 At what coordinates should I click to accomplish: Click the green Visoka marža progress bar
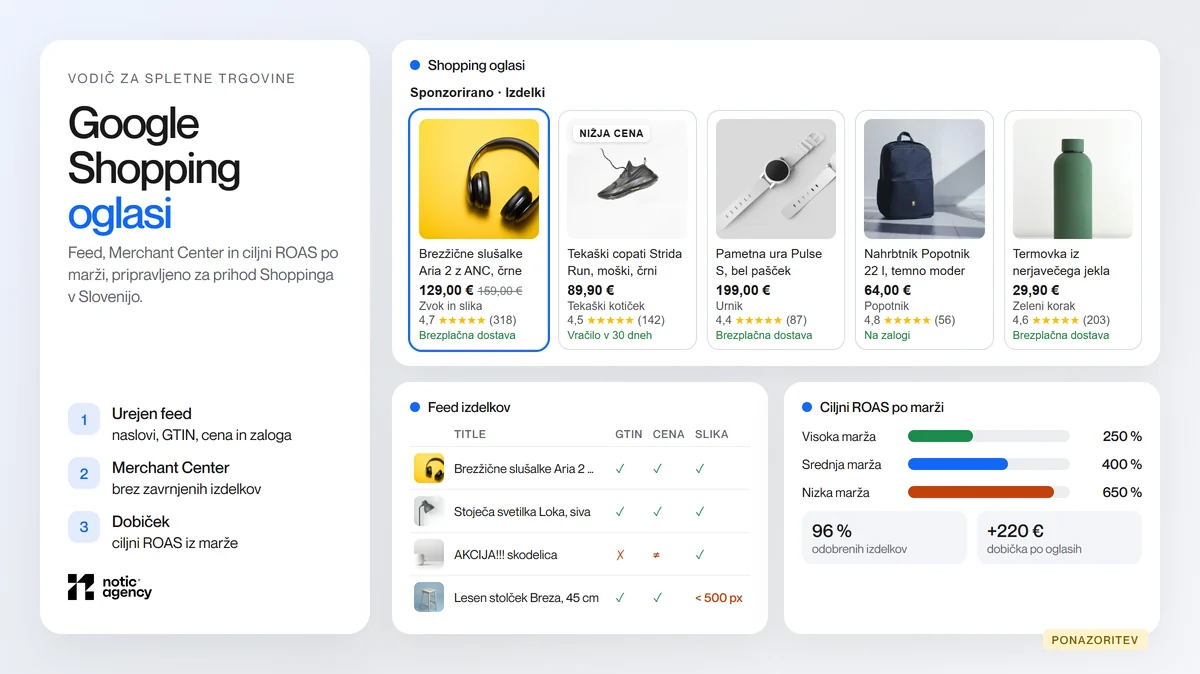(940, 436)
